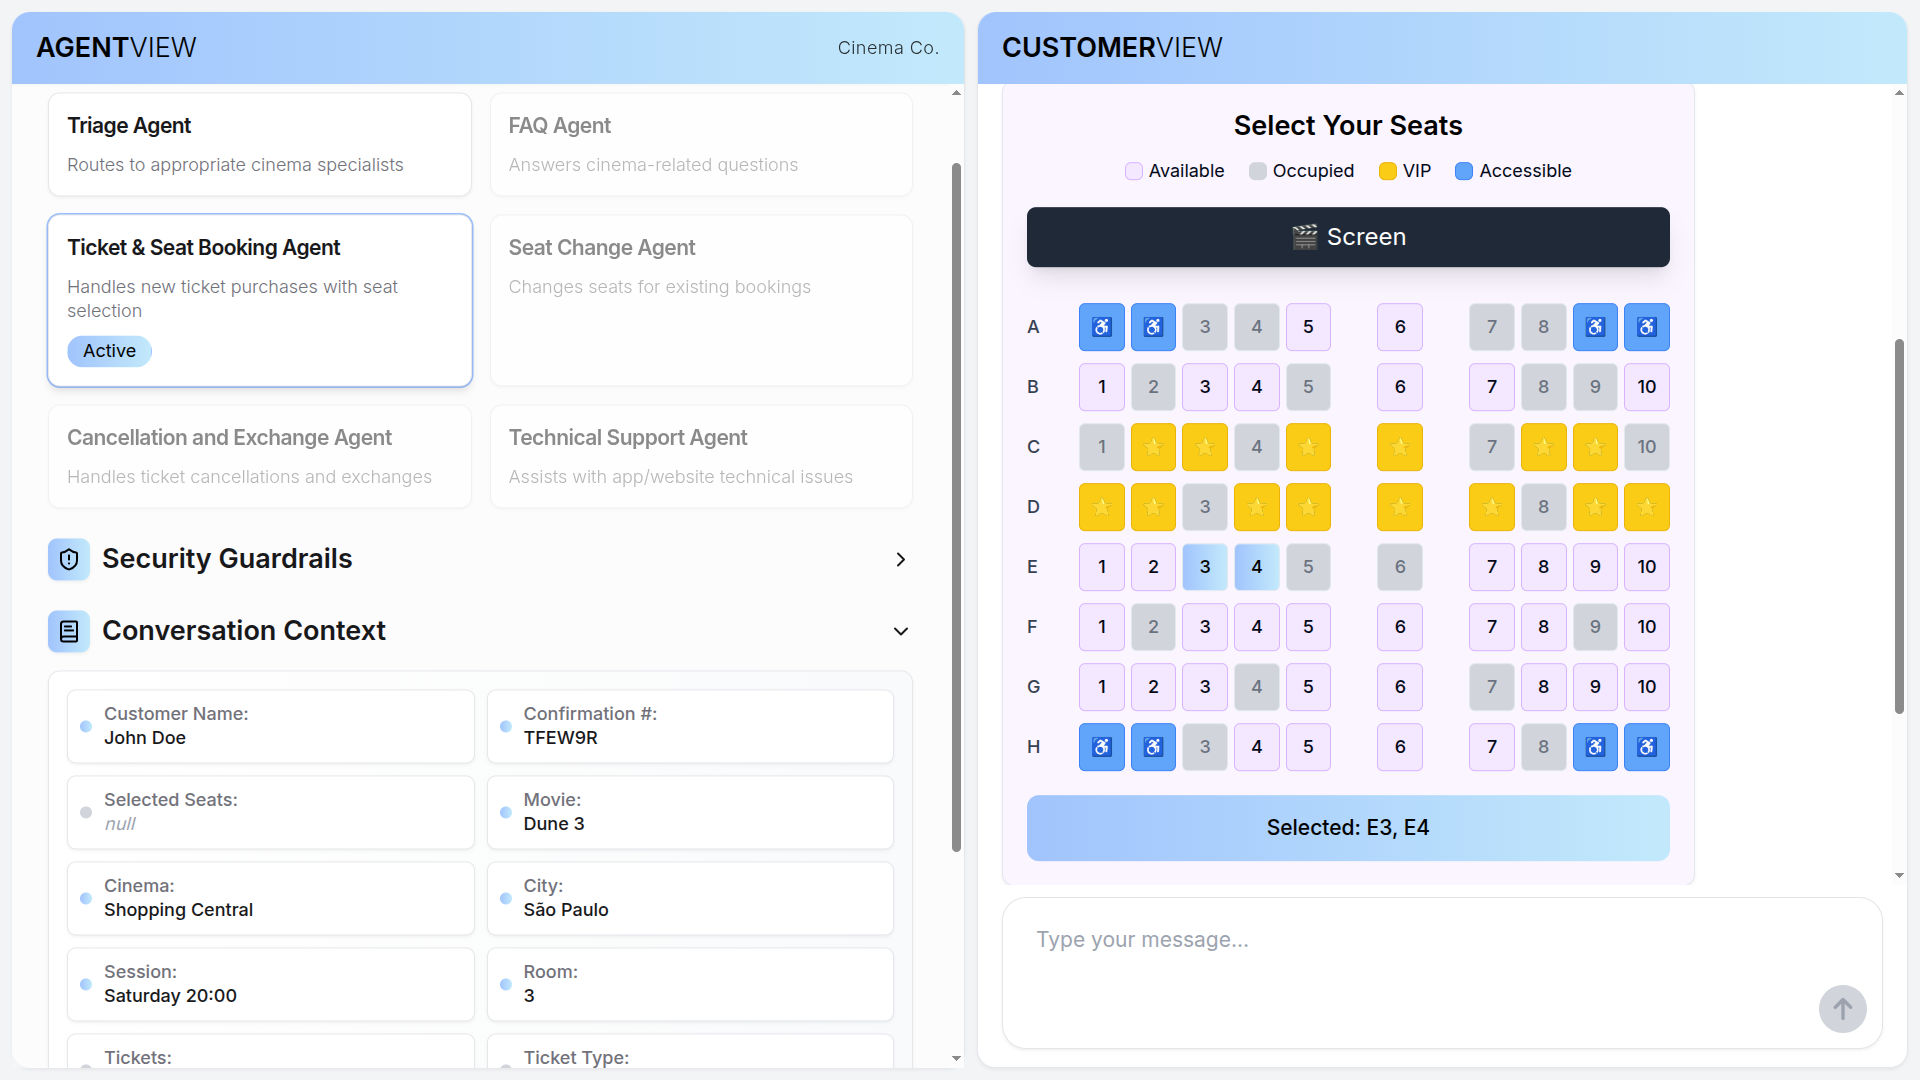Viewport: 1920px width, 1080px height.
Task: Deselect the selected seat E4
Action: pos(1256,567)
